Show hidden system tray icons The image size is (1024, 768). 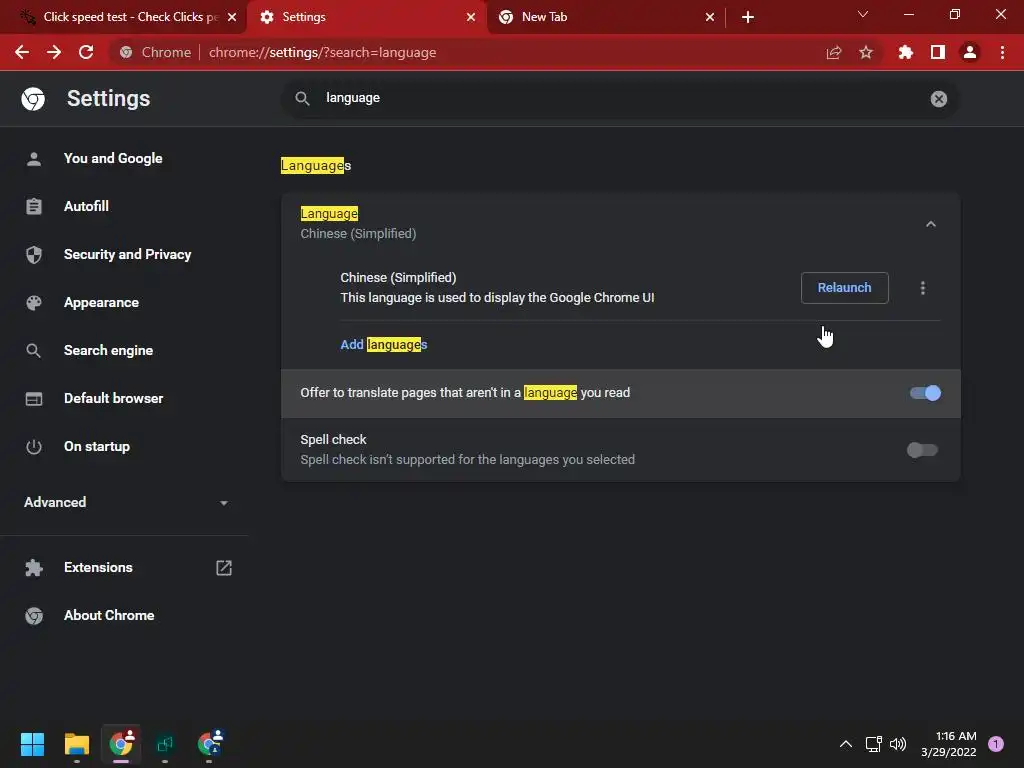(845, 744)
